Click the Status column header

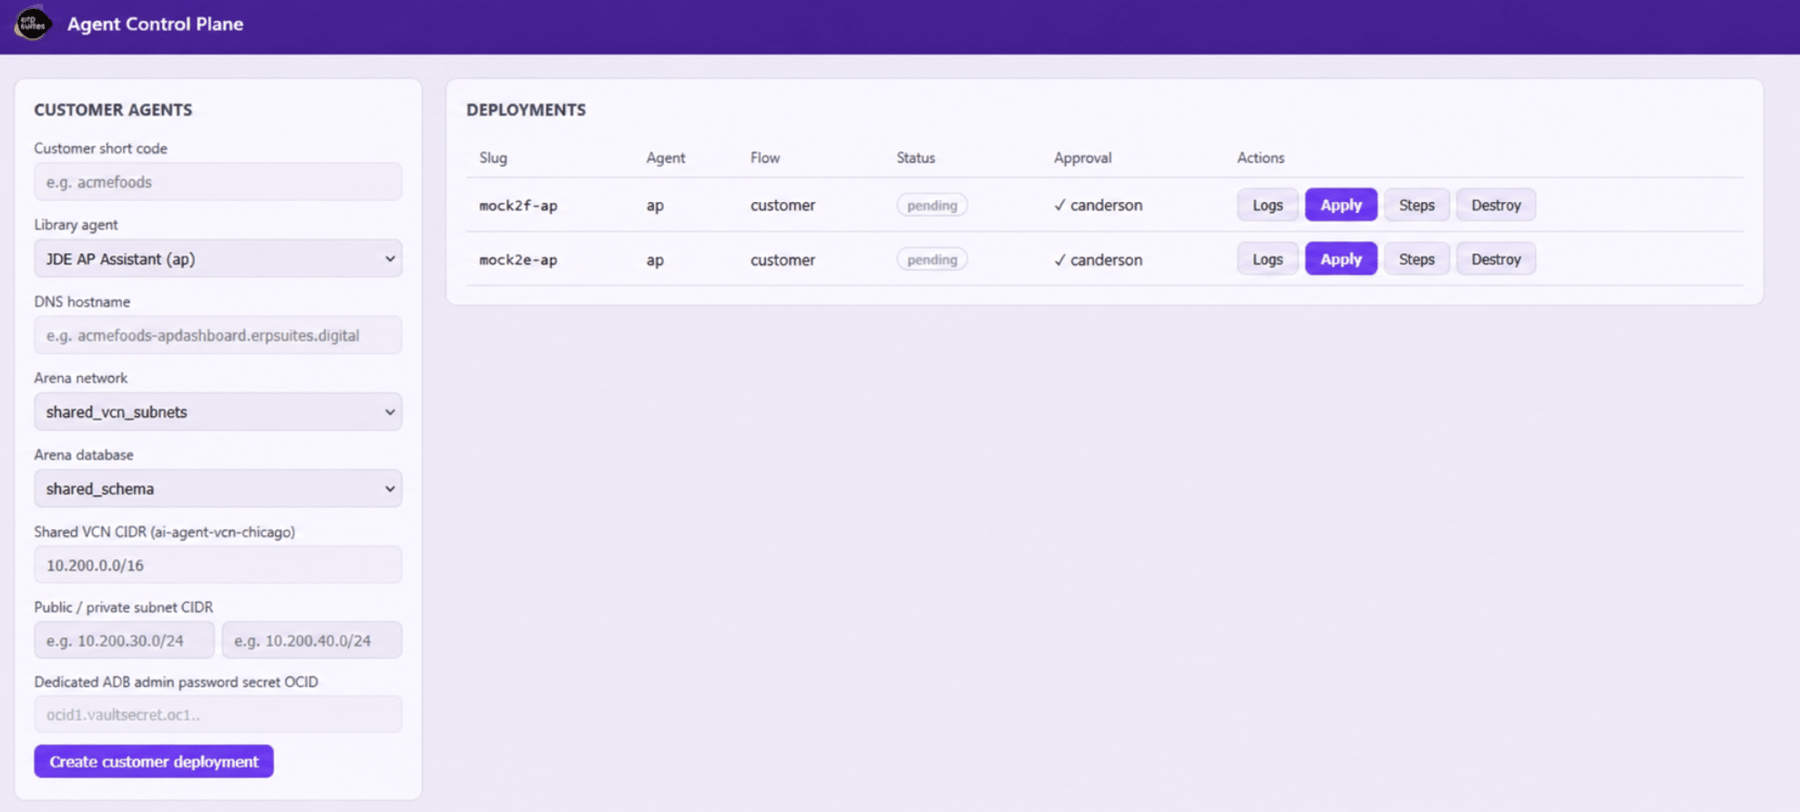[916, 158]
